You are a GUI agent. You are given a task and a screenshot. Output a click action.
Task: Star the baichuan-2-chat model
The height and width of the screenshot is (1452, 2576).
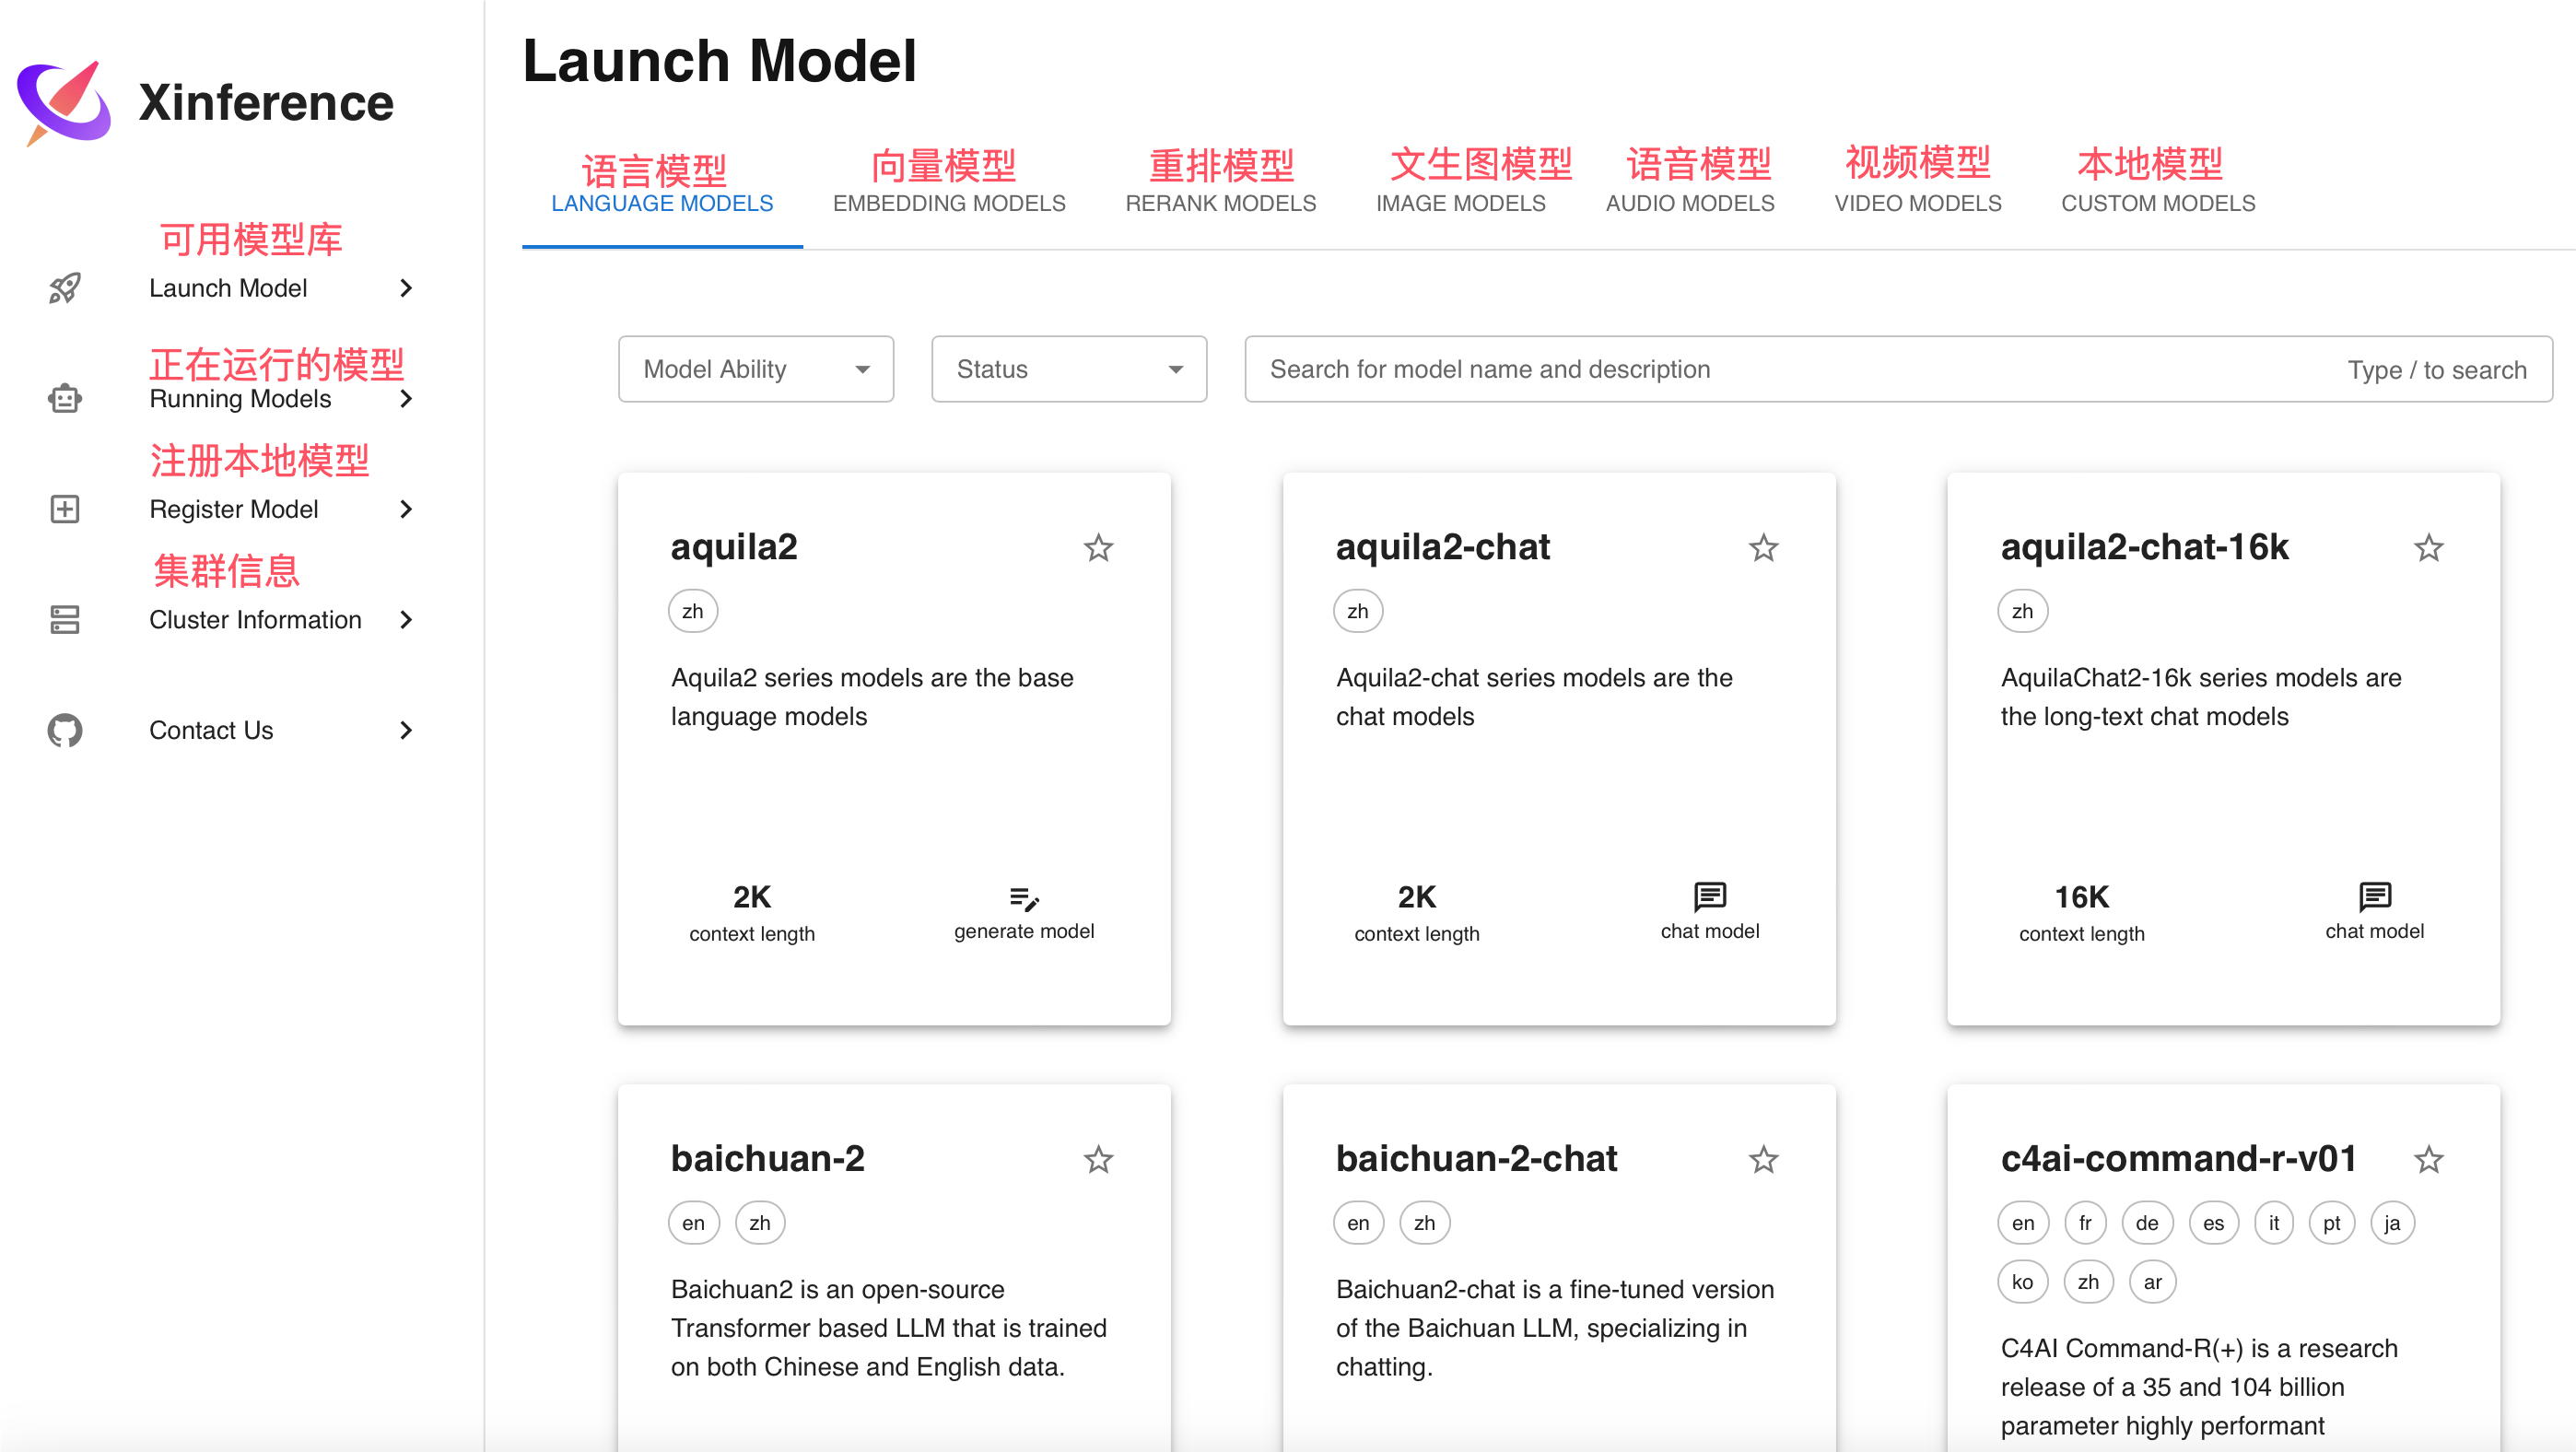tap(1763, 1160)
